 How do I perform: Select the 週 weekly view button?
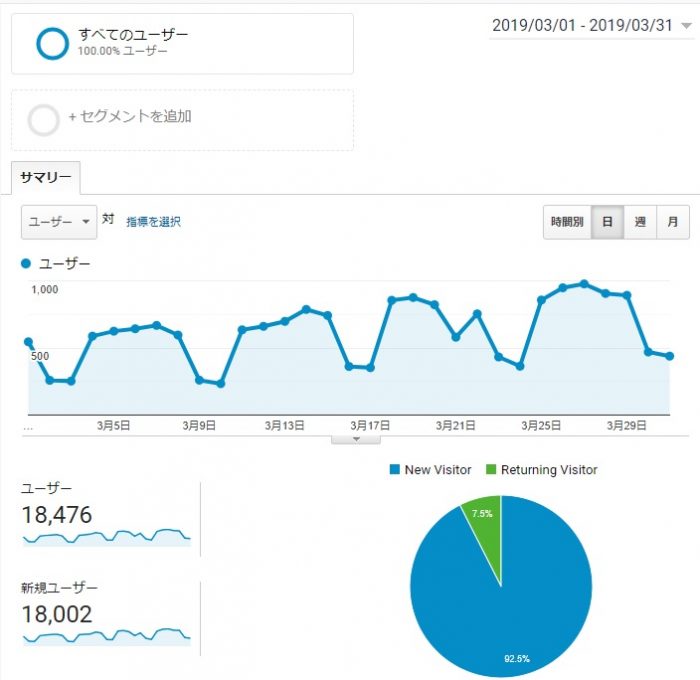pyautogui.click(x=640, y=222)
